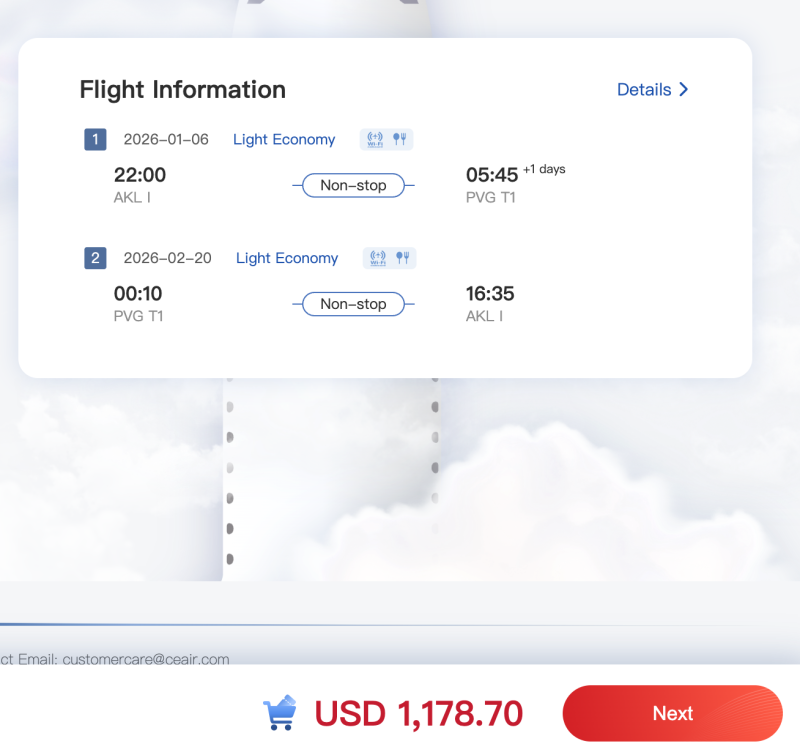The height and width of the screenshot is (755, 800).
Task: Click the 2026-01-06 departure date
Action: 166,139
